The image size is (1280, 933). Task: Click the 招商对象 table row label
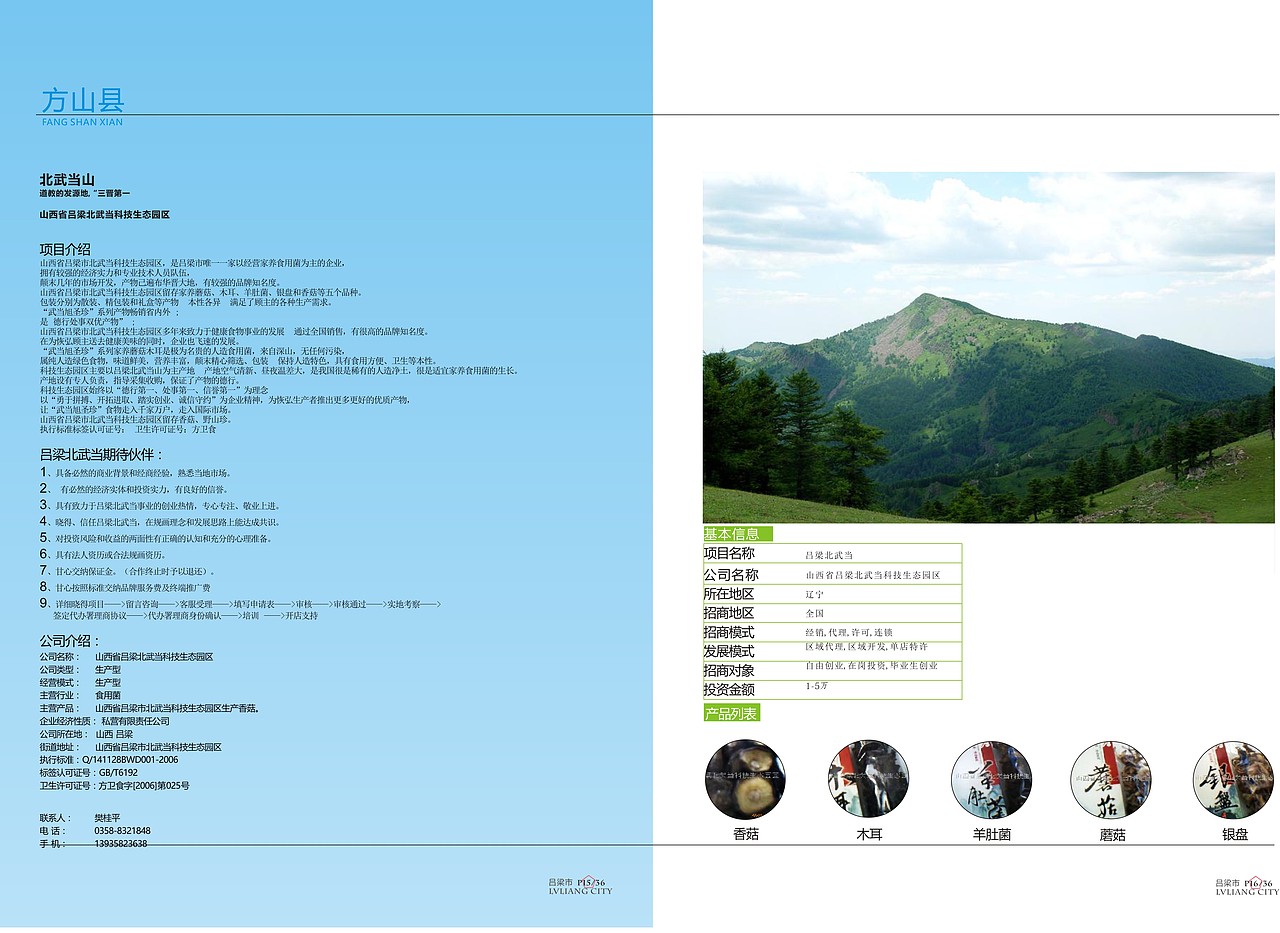tap(729, 670)
